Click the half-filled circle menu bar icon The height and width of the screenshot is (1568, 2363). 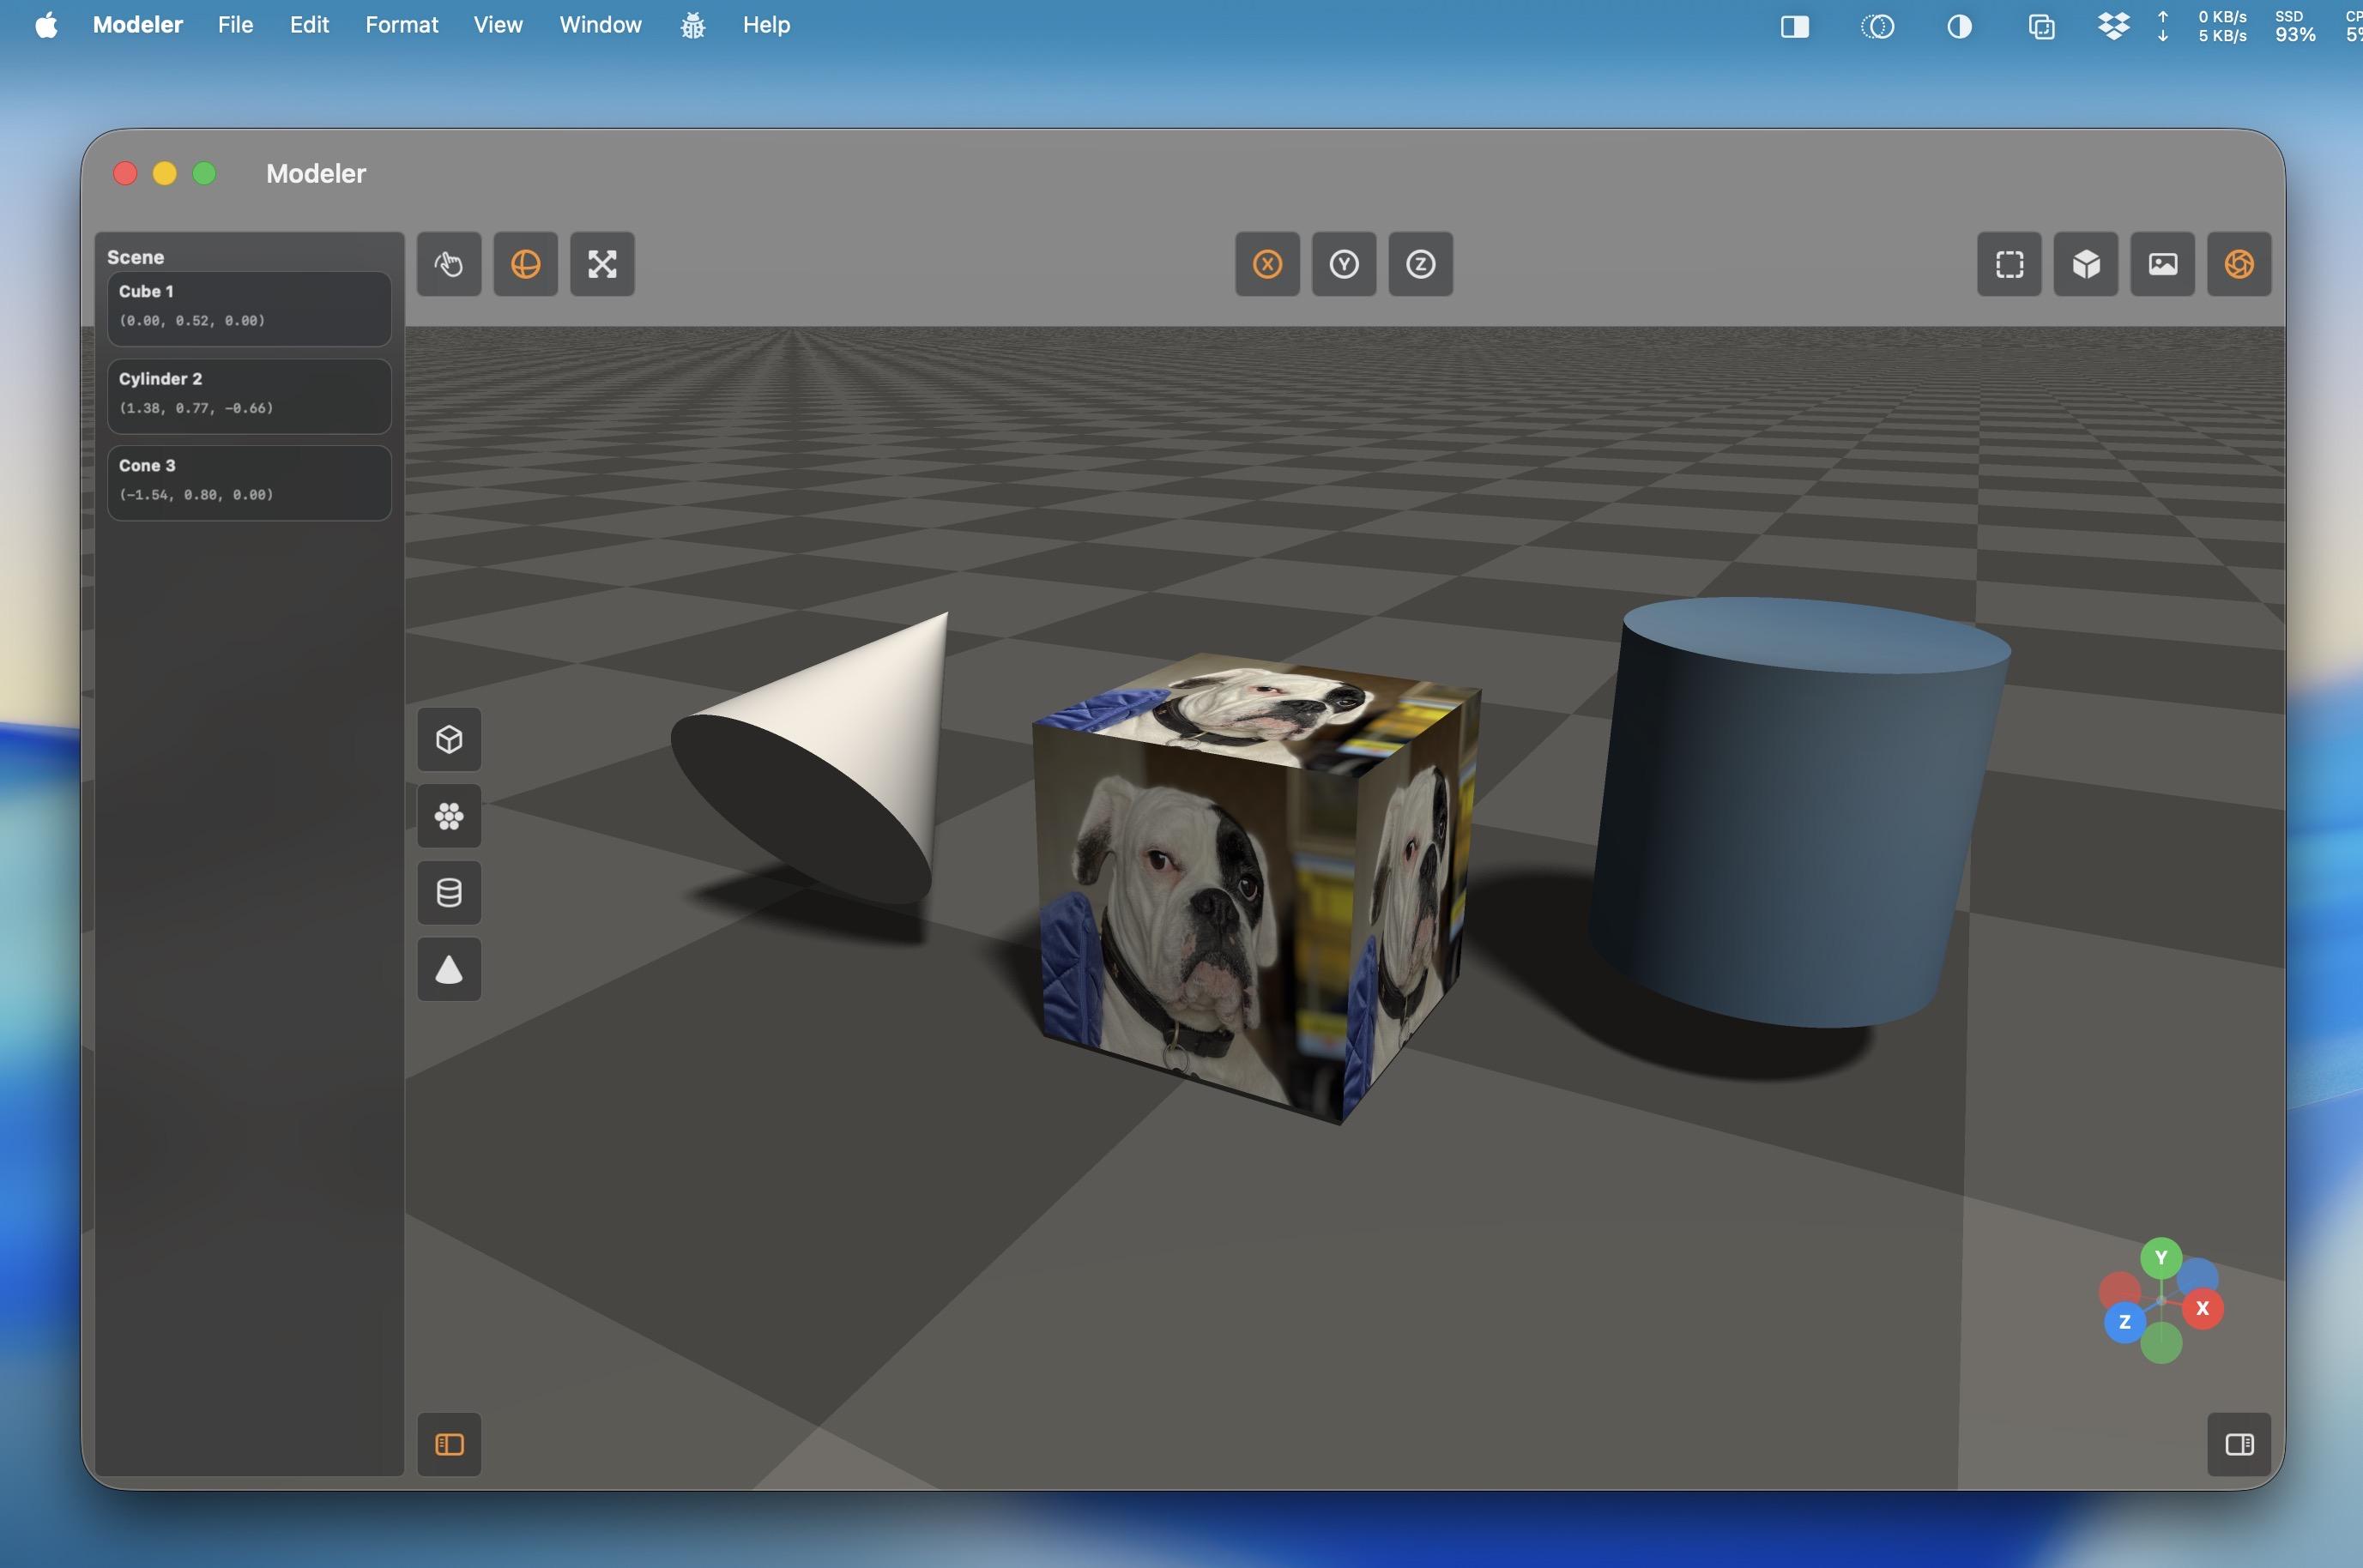pos(1959,26)
